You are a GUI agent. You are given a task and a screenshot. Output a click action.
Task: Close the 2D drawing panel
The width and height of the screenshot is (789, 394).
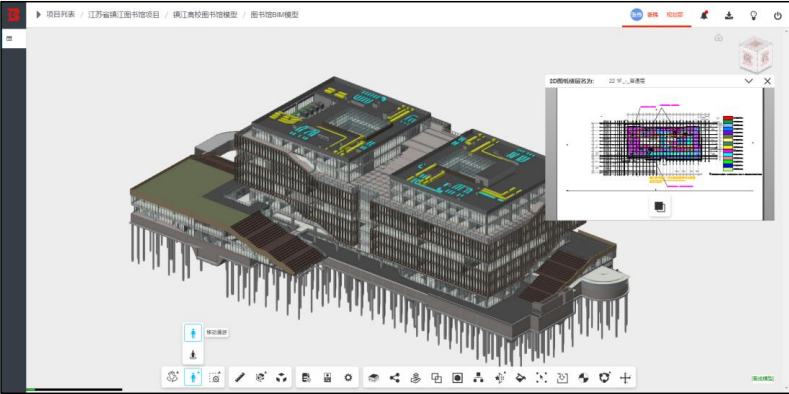767,81
